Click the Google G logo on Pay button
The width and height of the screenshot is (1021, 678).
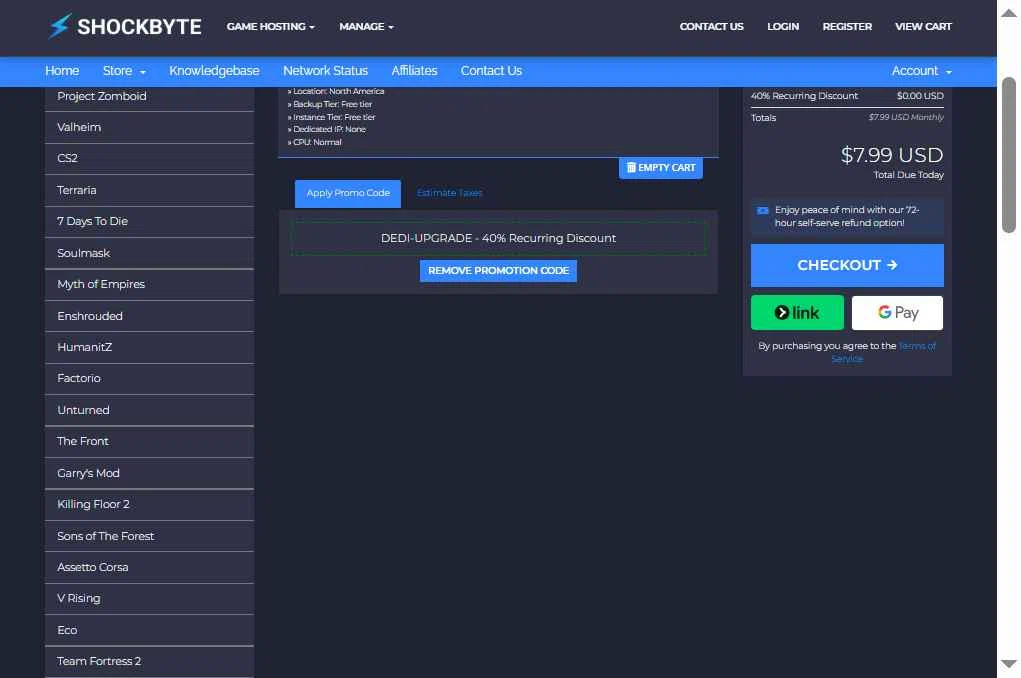point(884,313)
